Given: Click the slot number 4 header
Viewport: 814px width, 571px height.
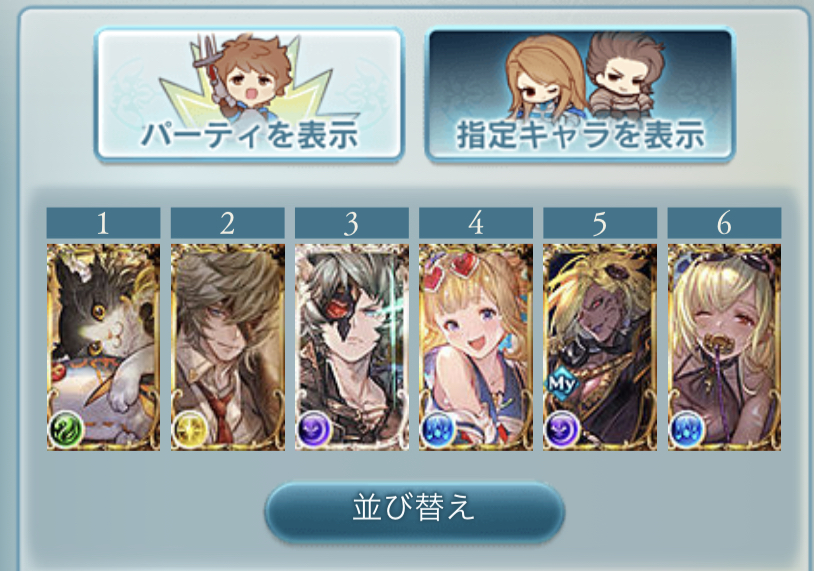Looking at the screenshot, I should (x=476, y=223).
